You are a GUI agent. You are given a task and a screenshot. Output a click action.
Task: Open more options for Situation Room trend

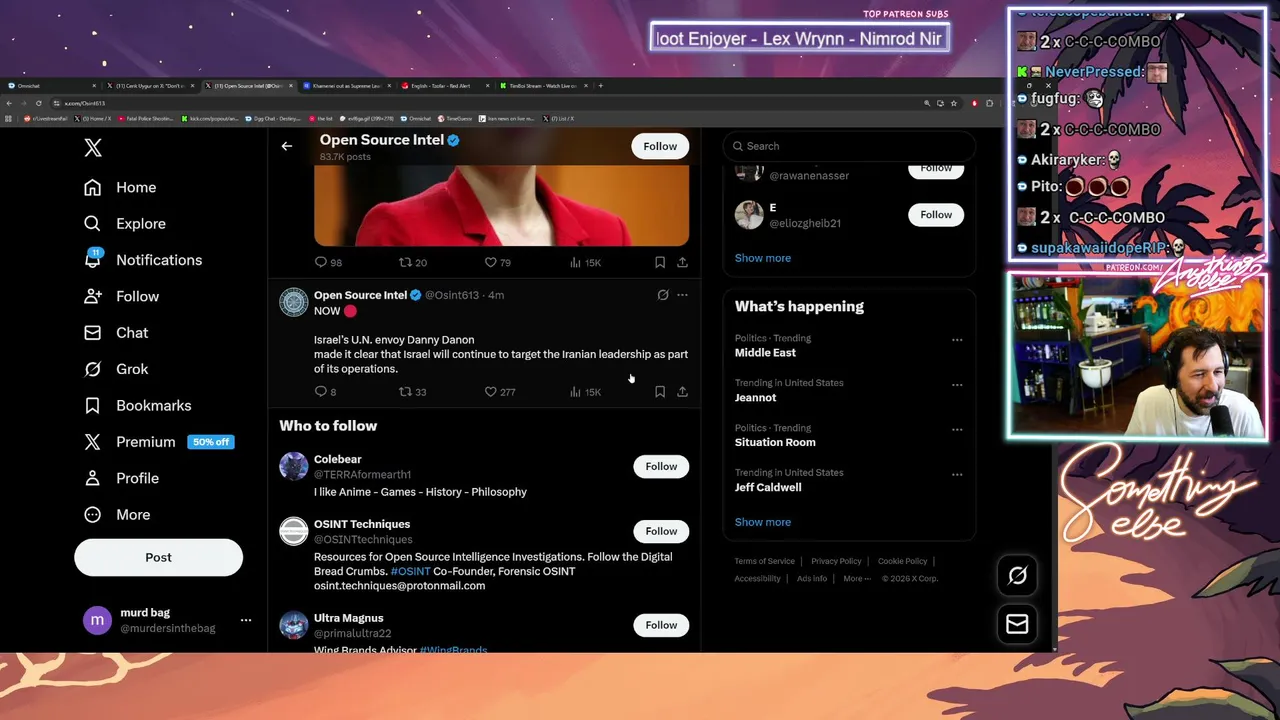[x=957, y=430]
